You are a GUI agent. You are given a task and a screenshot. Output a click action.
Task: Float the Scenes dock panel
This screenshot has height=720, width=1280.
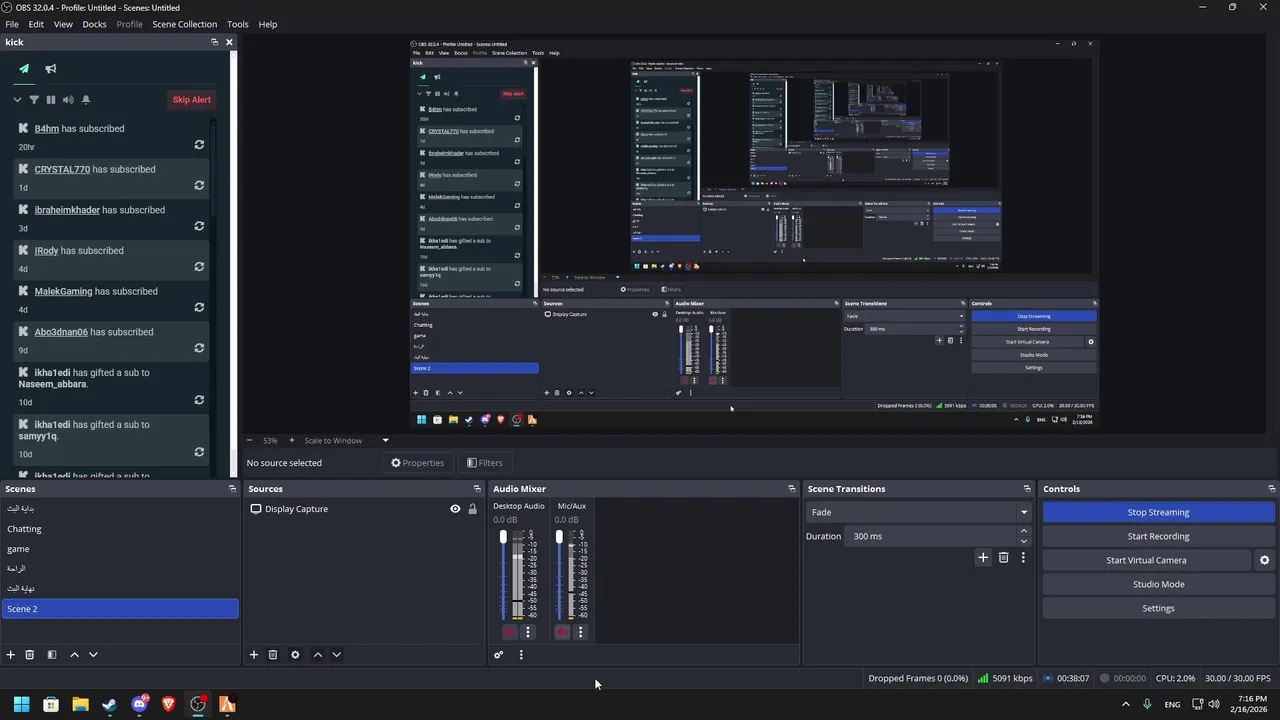pyautogui.click(x=232, y=489)
